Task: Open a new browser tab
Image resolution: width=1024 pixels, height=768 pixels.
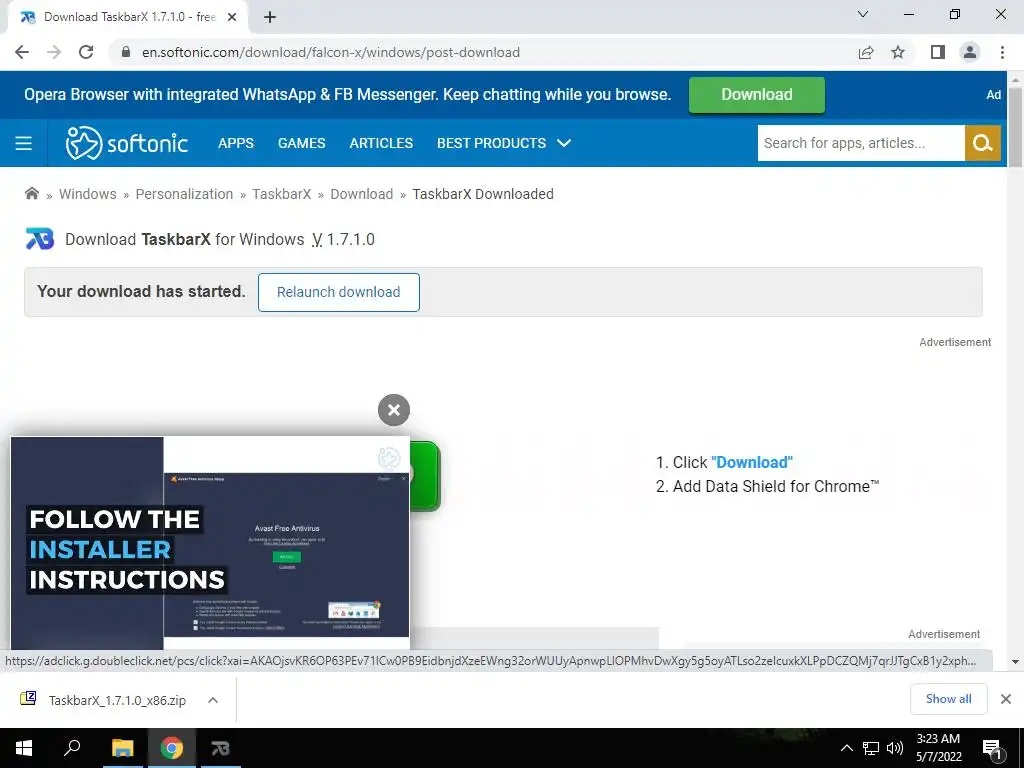Action: pos(270,17)
